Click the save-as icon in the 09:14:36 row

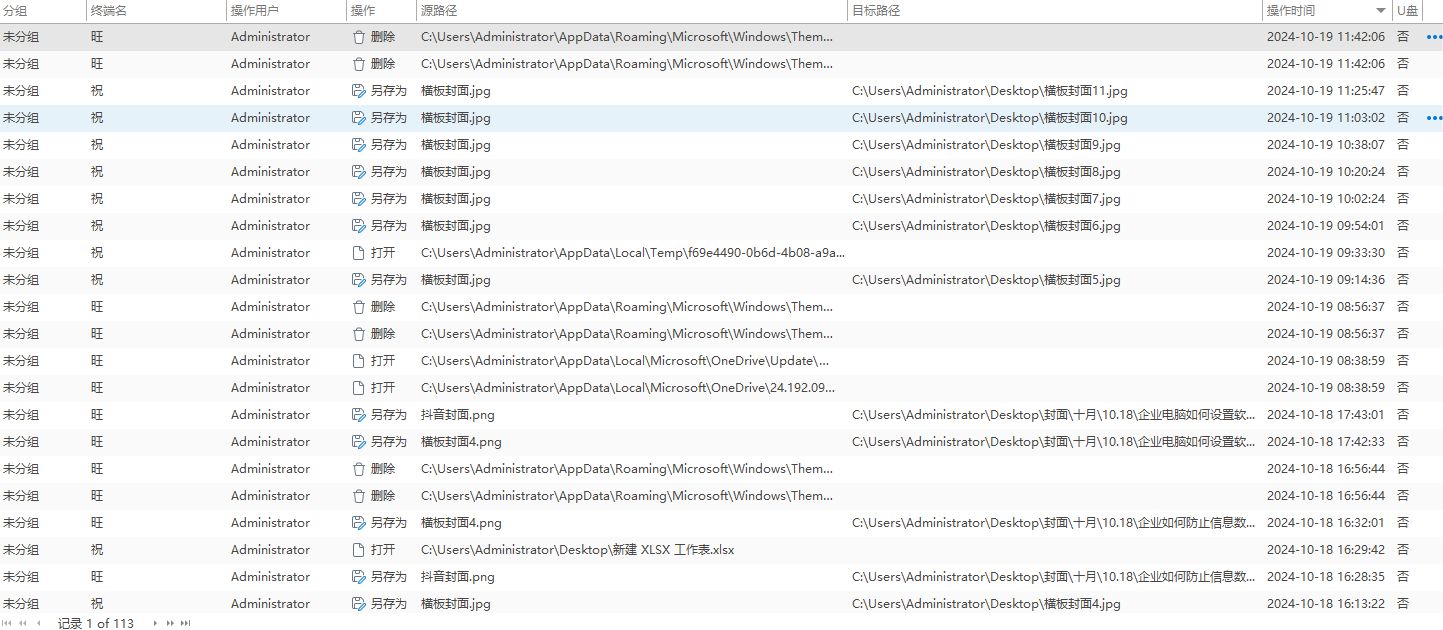pyautogui.click(x=359, y=280)
